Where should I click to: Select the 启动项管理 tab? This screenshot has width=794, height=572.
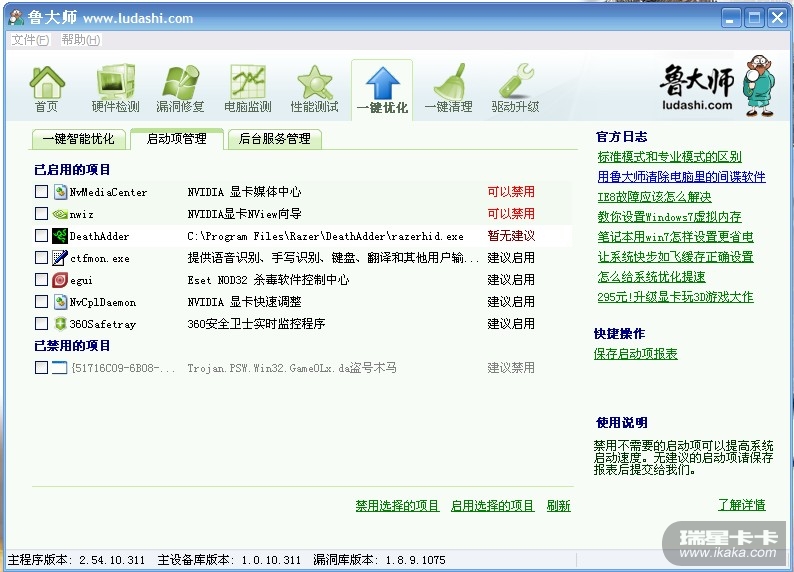pos(177,139)
